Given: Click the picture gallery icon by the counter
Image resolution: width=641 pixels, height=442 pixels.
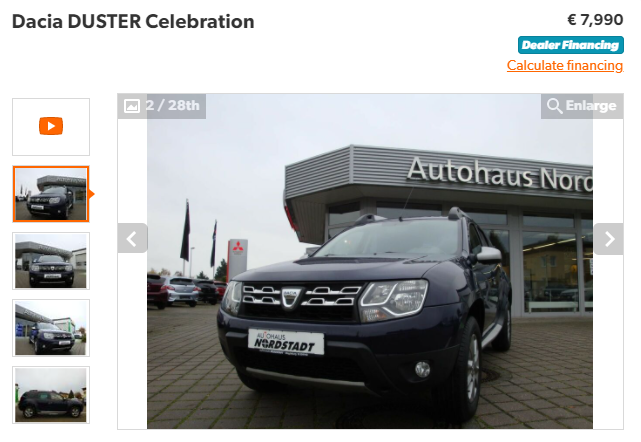Looking at the screenshot, I should point(132,106).
